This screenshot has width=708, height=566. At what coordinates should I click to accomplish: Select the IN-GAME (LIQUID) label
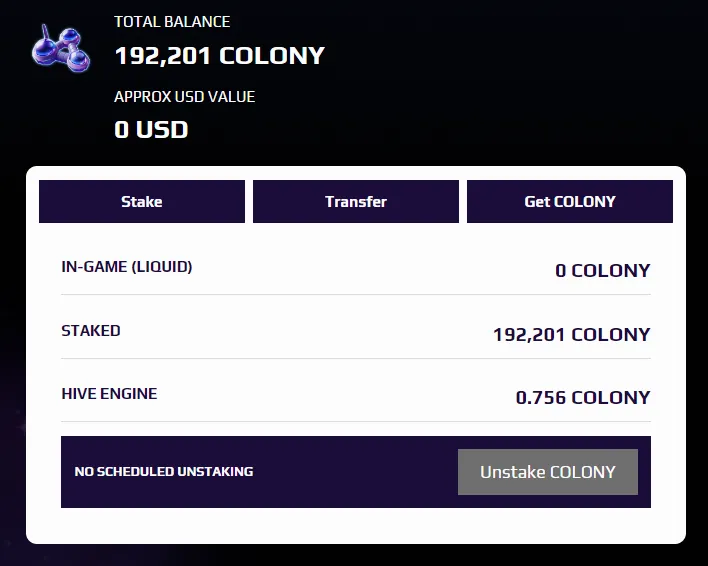(x=127, y=267)
